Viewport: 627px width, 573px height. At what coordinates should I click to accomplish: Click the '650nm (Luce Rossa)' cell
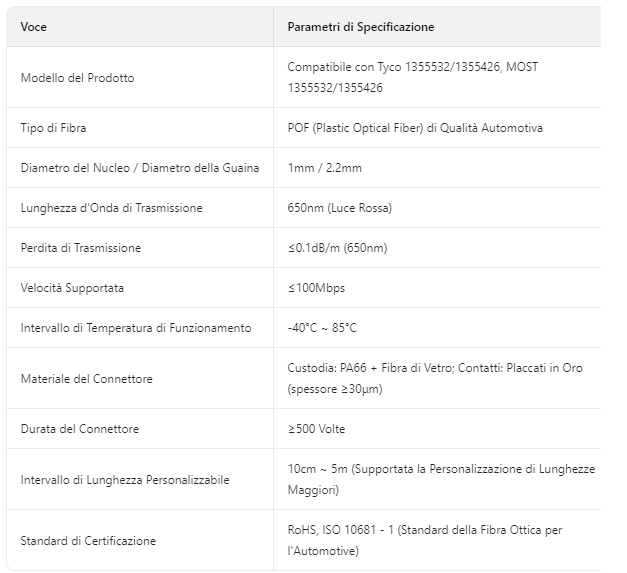339,208
